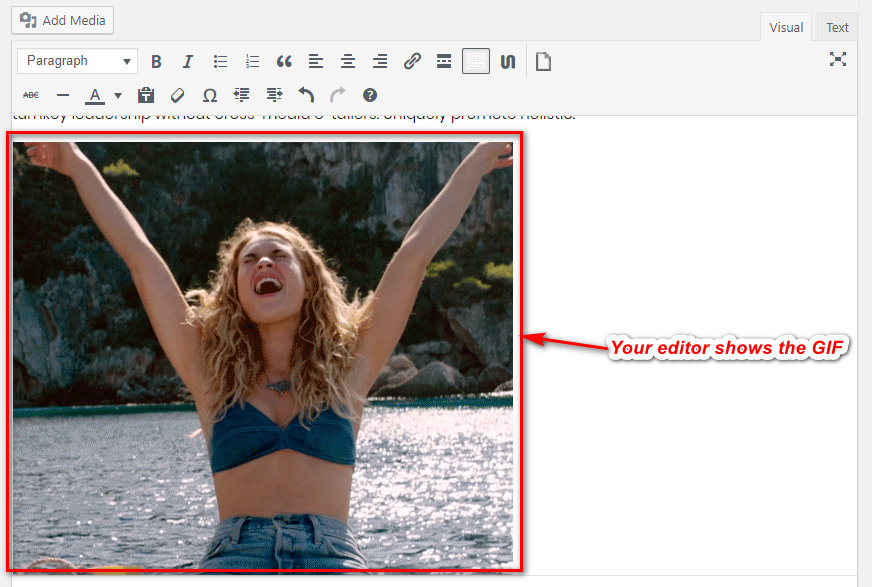Image resolution: width=872 pixels, height=587 pixels.
Task: Switch to the Visual editor tab
Action: (x=786, y=27)
